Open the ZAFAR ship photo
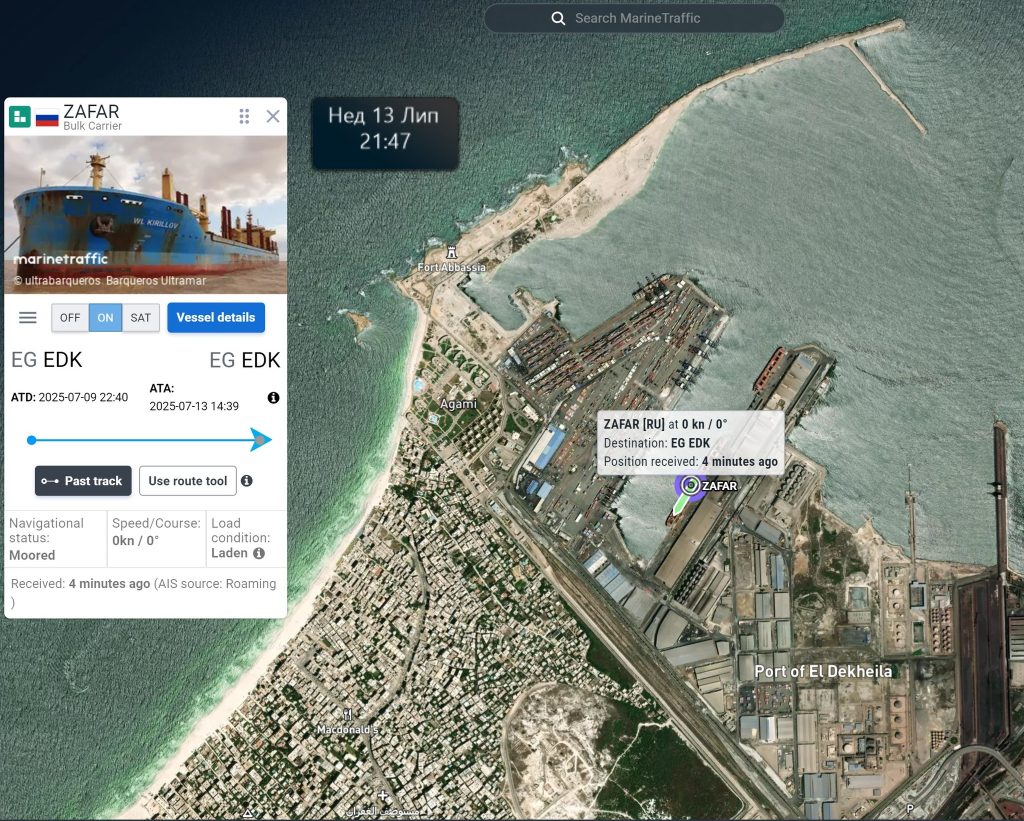Viewport: 1024px width, 821px height. tap(146, 215)
